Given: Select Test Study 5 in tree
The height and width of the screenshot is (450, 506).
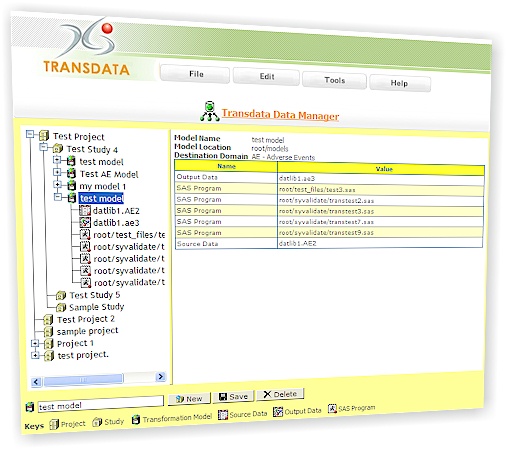Looking at the screenshot, I should point(95,295).
